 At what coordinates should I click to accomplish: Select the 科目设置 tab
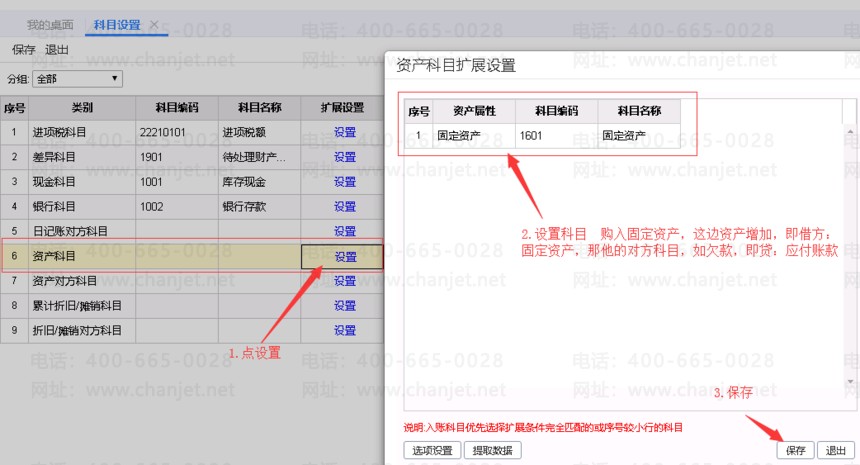click(x=117, y=25)
